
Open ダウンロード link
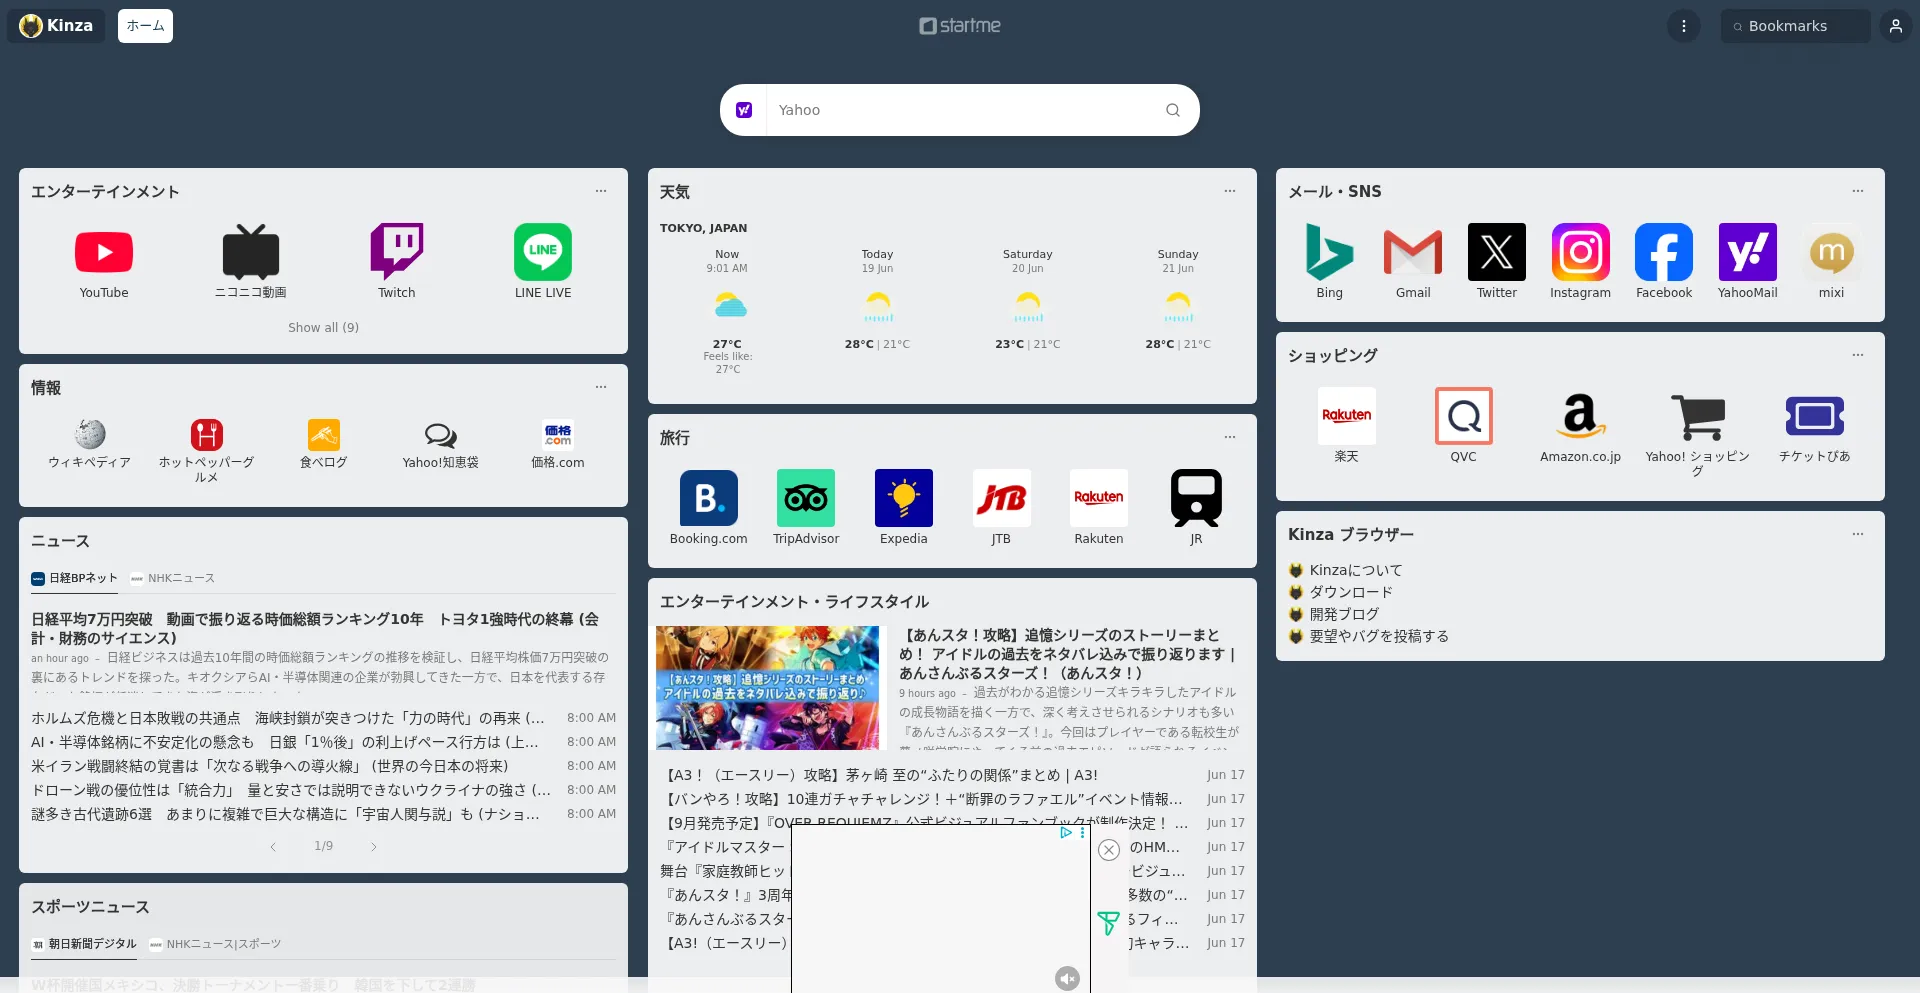[1351, 592]
